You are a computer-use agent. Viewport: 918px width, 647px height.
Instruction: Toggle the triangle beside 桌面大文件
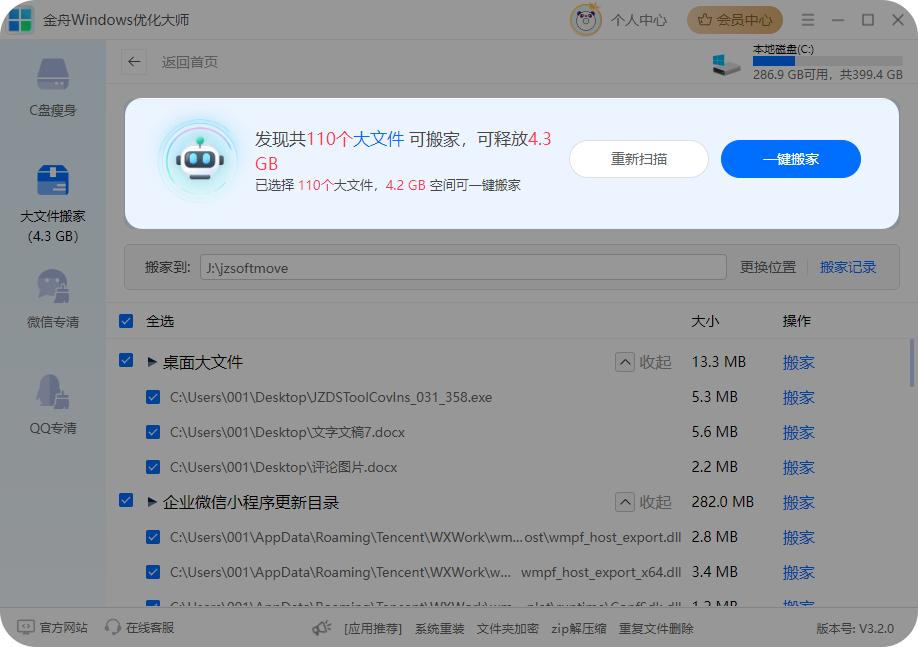coord(152,362)
